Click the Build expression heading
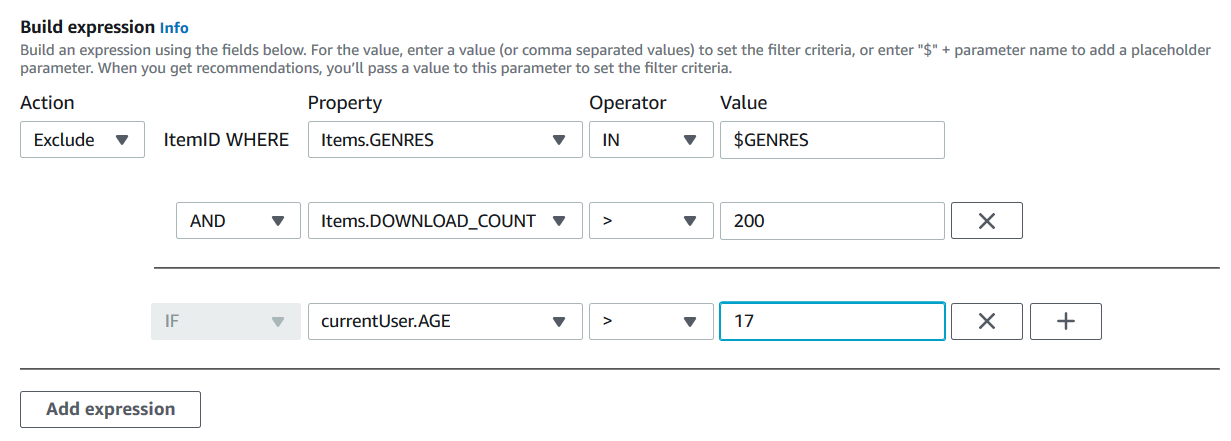Screen dimensions: 1231x441 pos(87,27)
